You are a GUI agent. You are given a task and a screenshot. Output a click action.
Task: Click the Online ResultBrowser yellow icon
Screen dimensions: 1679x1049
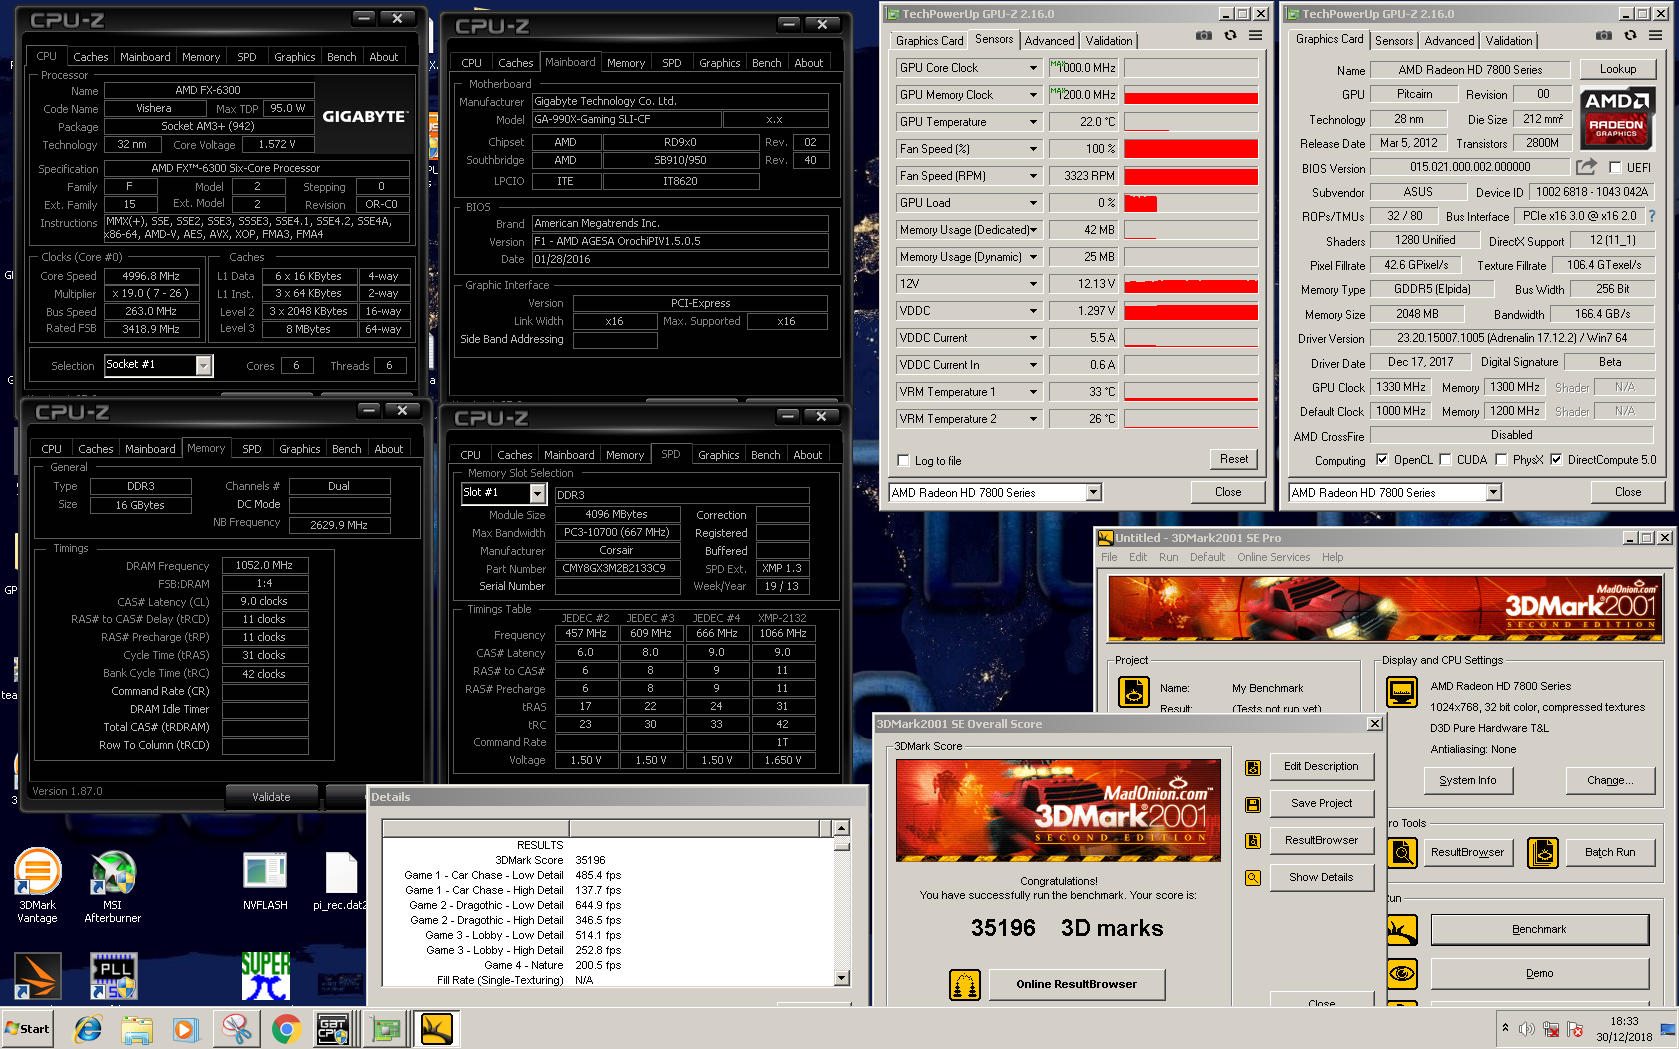[x=965, y=985]
